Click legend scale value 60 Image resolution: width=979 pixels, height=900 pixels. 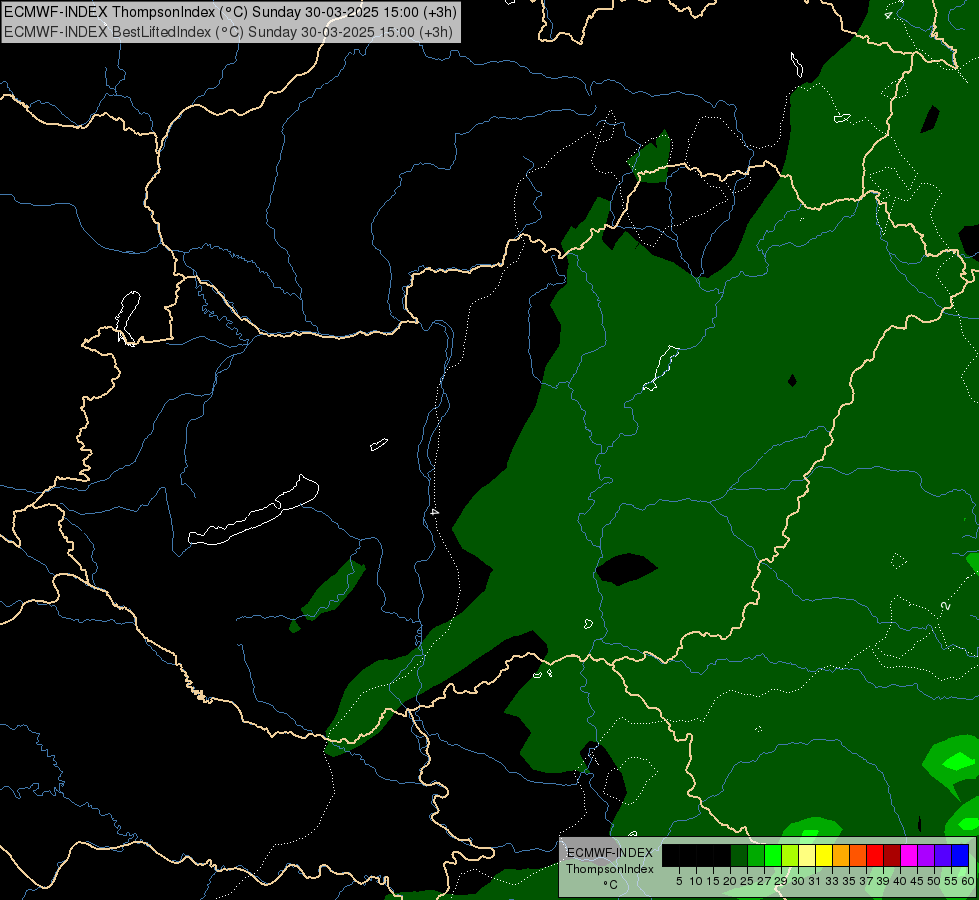click(x=967, y=881)
